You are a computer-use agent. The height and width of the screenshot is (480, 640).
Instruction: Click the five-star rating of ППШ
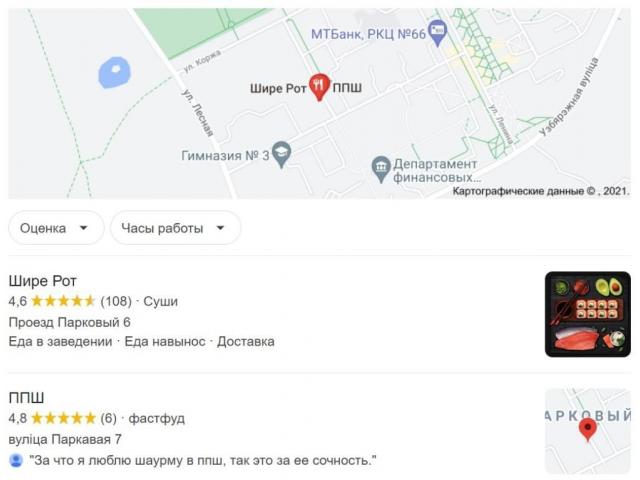pos(63,418)
